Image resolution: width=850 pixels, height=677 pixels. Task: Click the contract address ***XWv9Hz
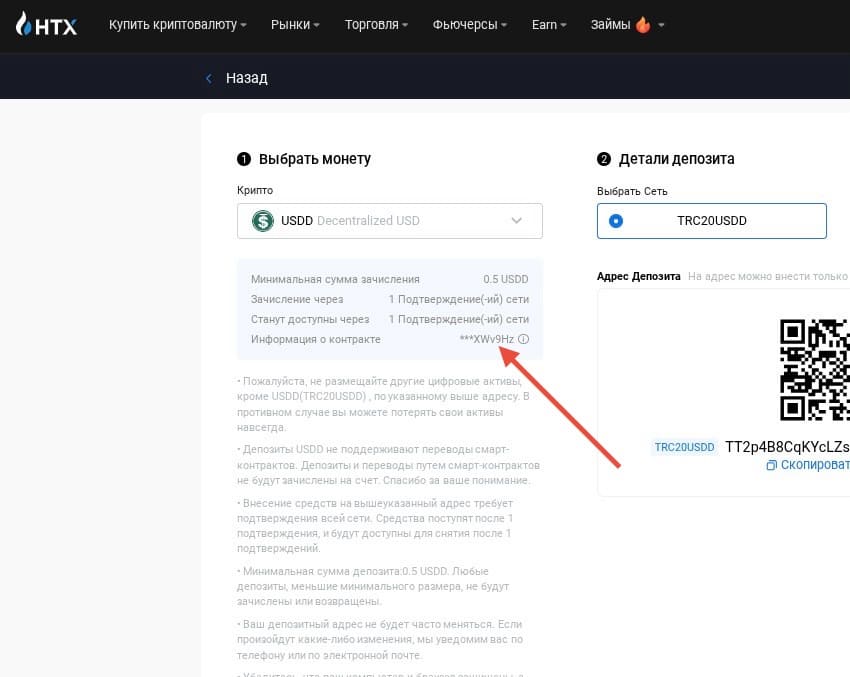point(487,339)
